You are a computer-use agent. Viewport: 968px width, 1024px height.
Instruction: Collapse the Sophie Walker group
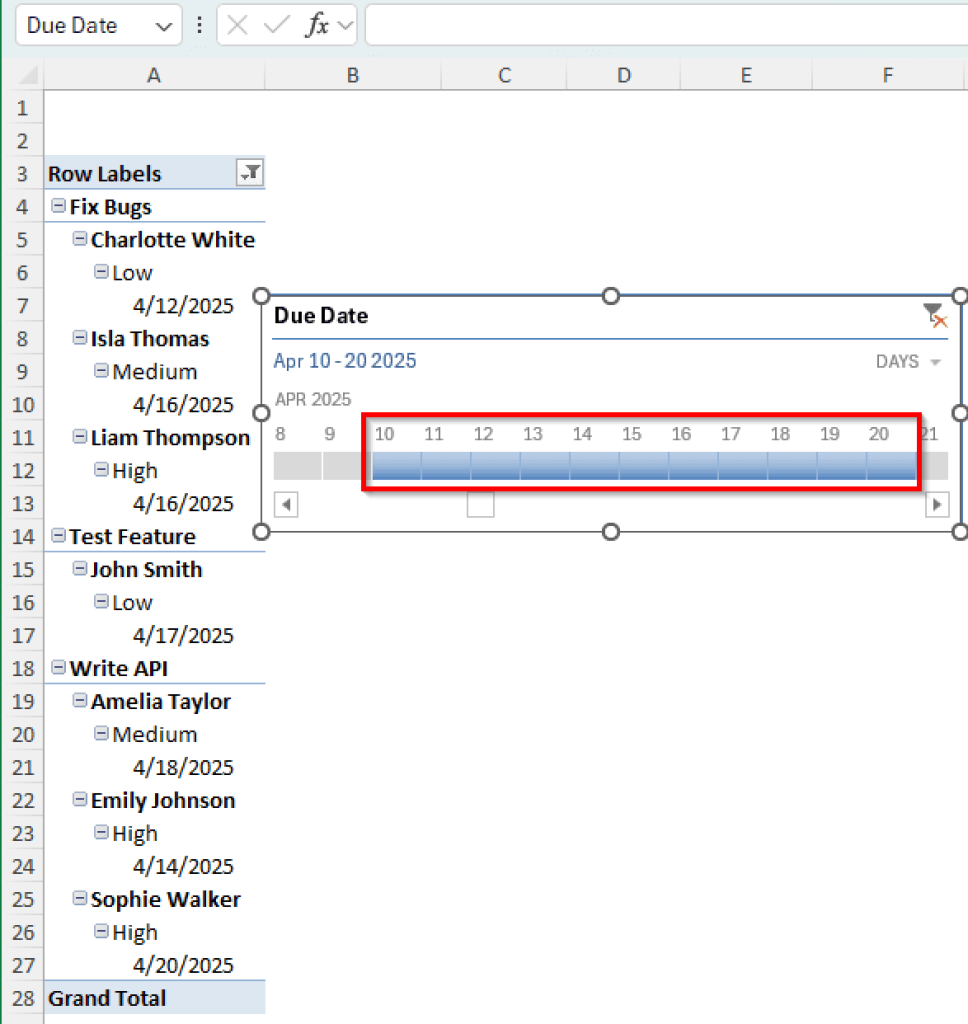click(79, 899)
